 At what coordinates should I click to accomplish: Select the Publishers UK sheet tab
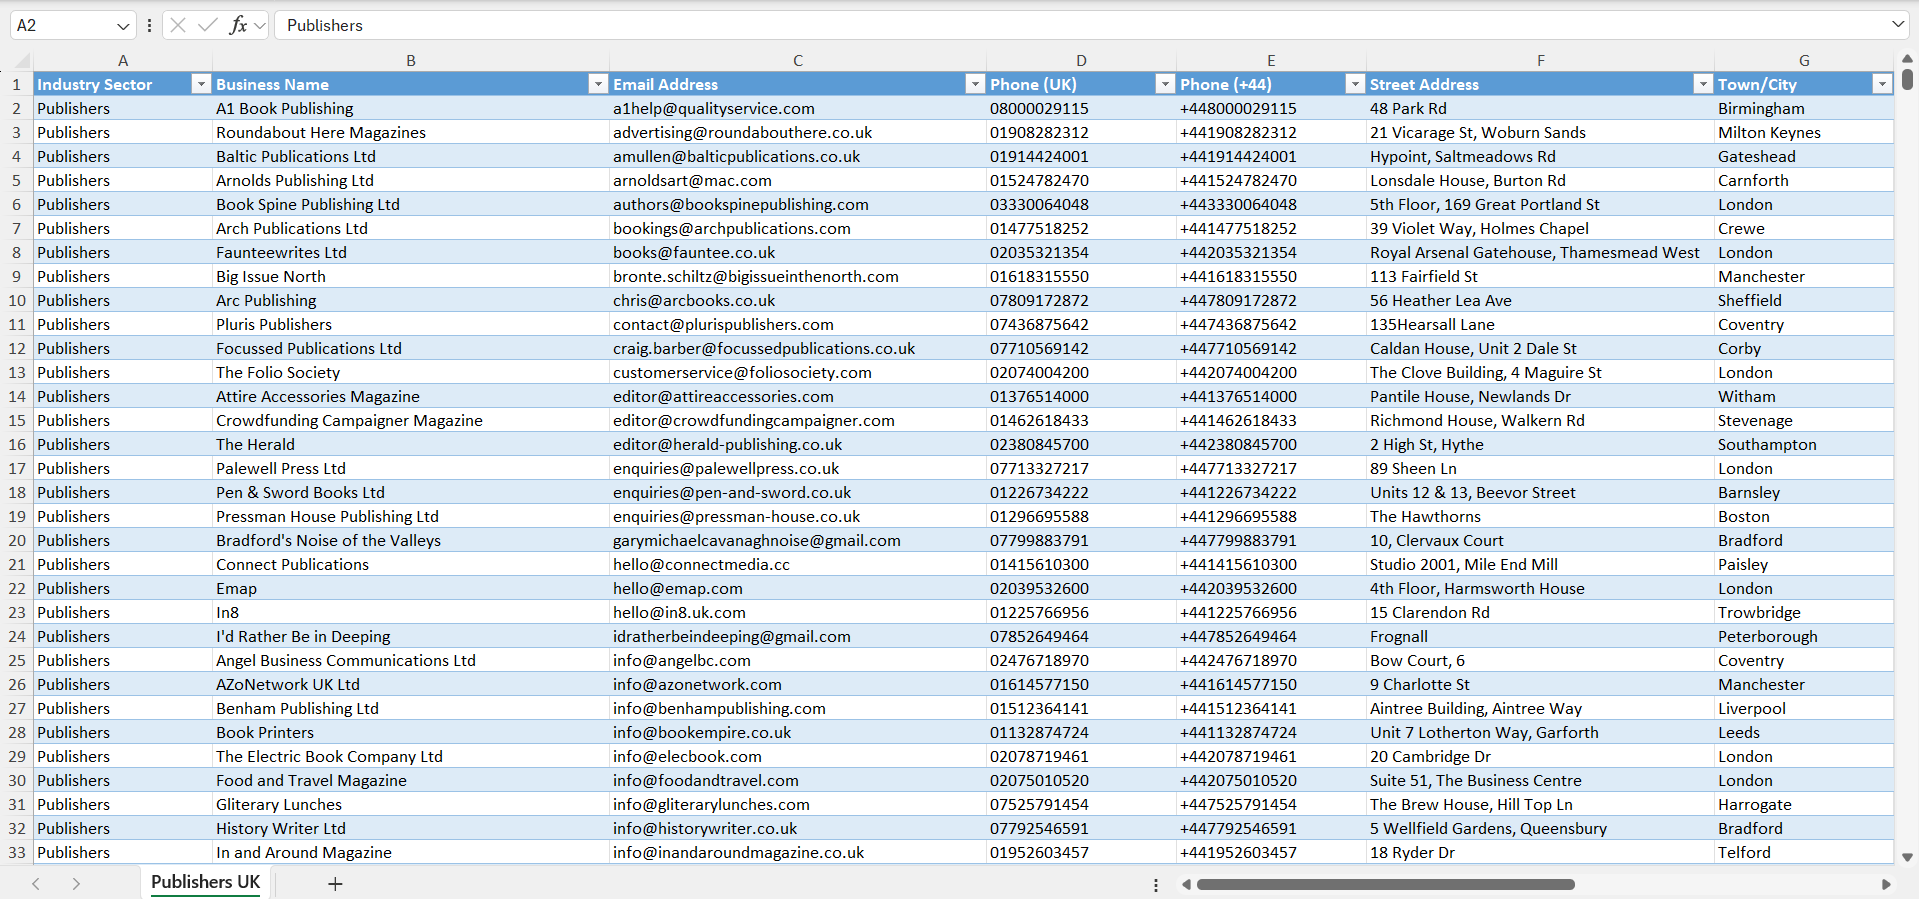(205, 882)
